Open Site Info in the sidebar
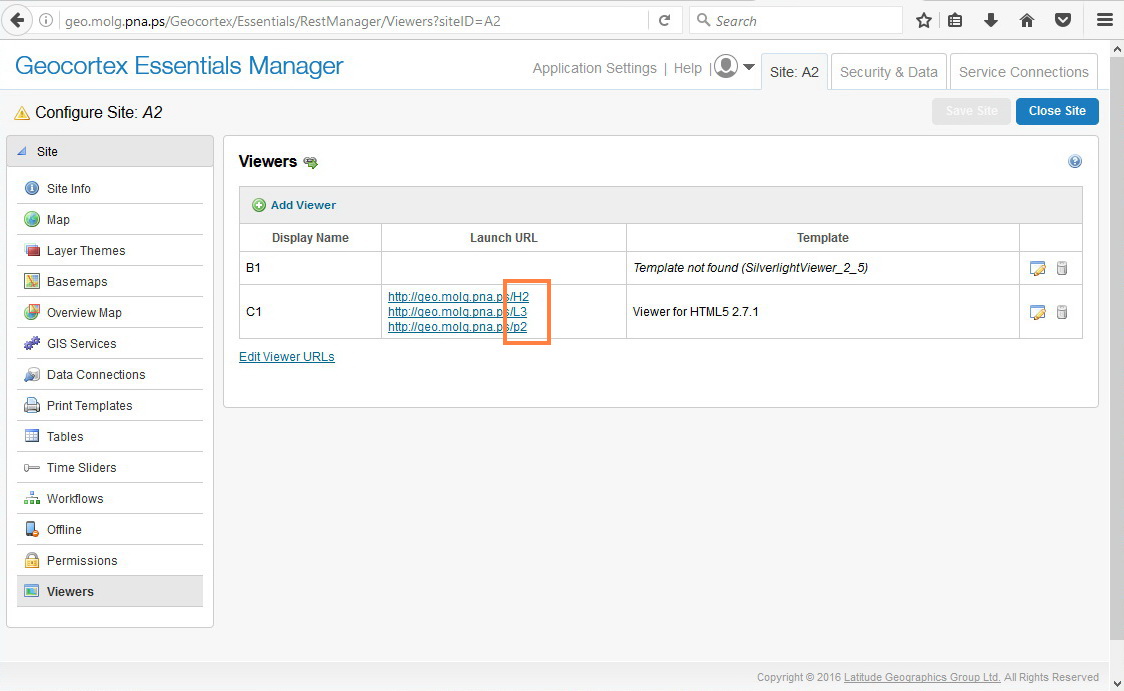 click(x=110, y=189)
